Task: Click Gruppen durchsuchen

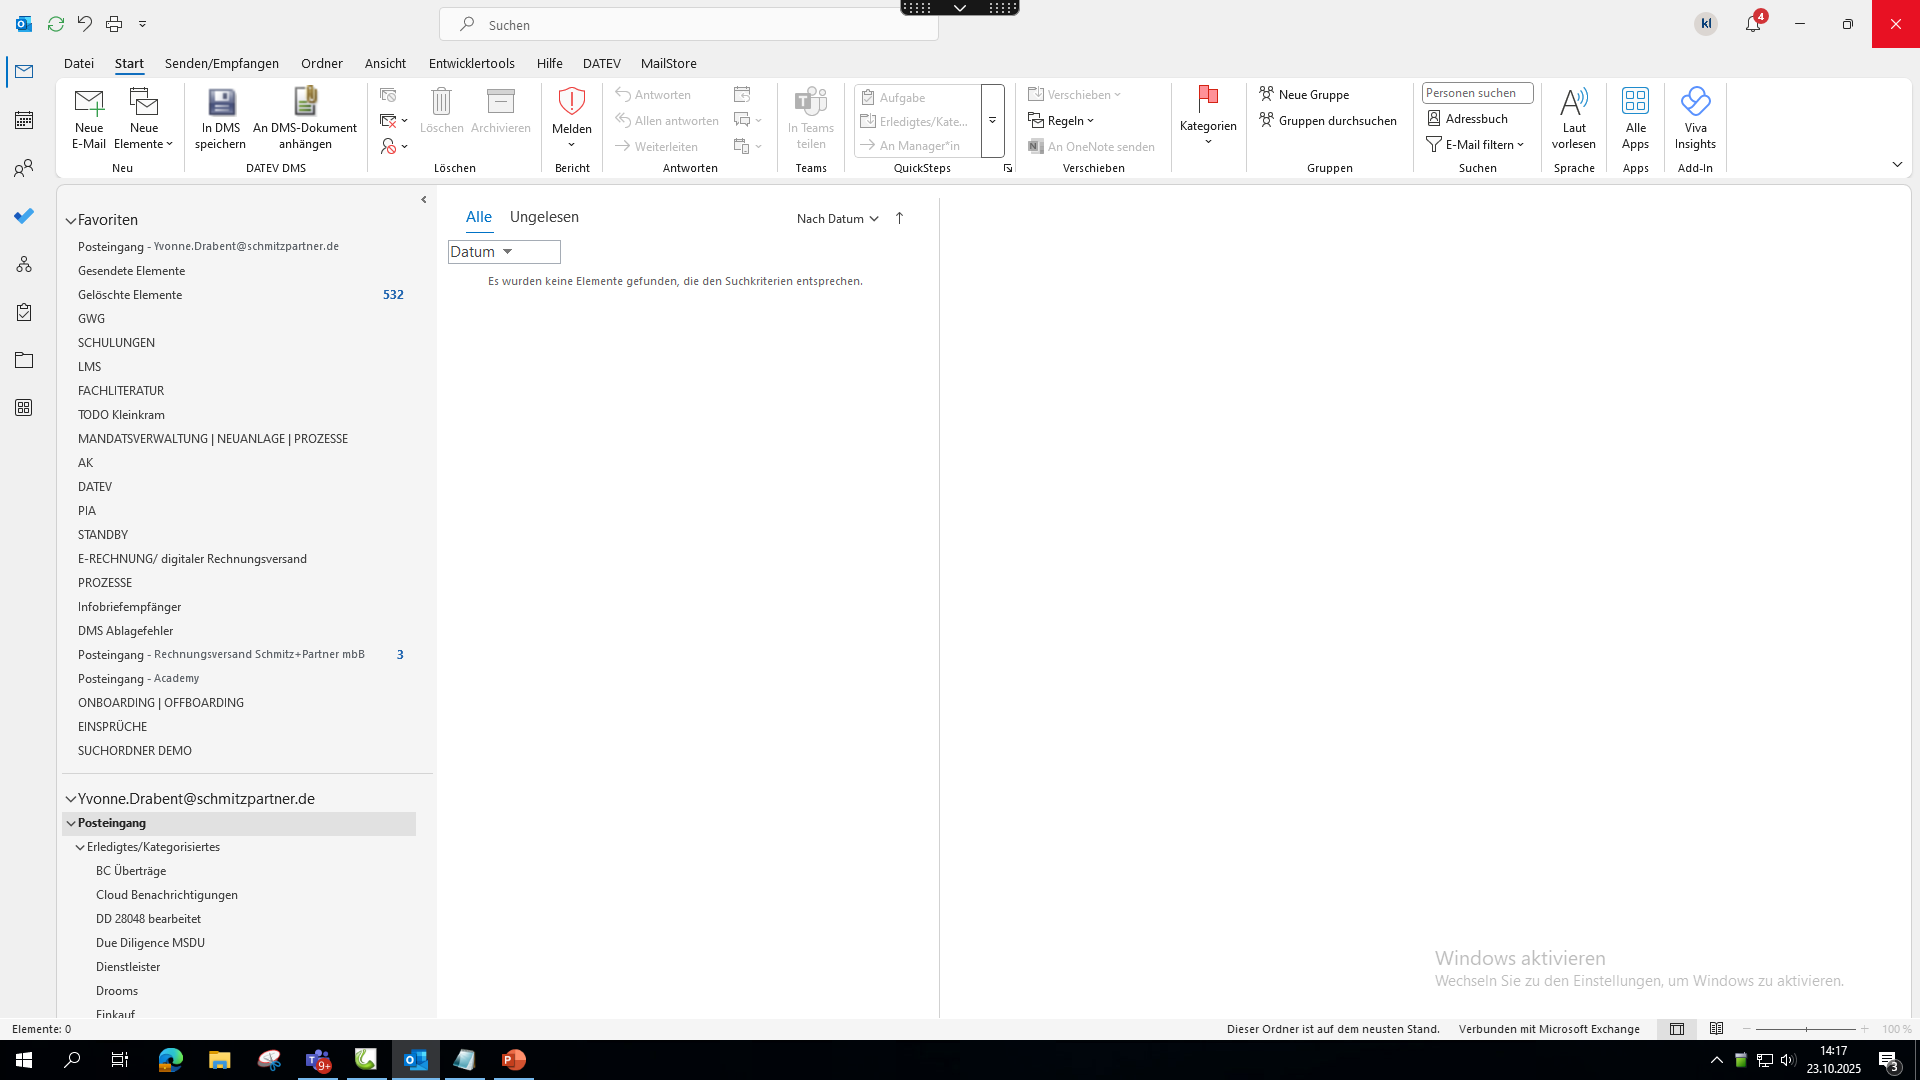Action: click(1328, 120)
